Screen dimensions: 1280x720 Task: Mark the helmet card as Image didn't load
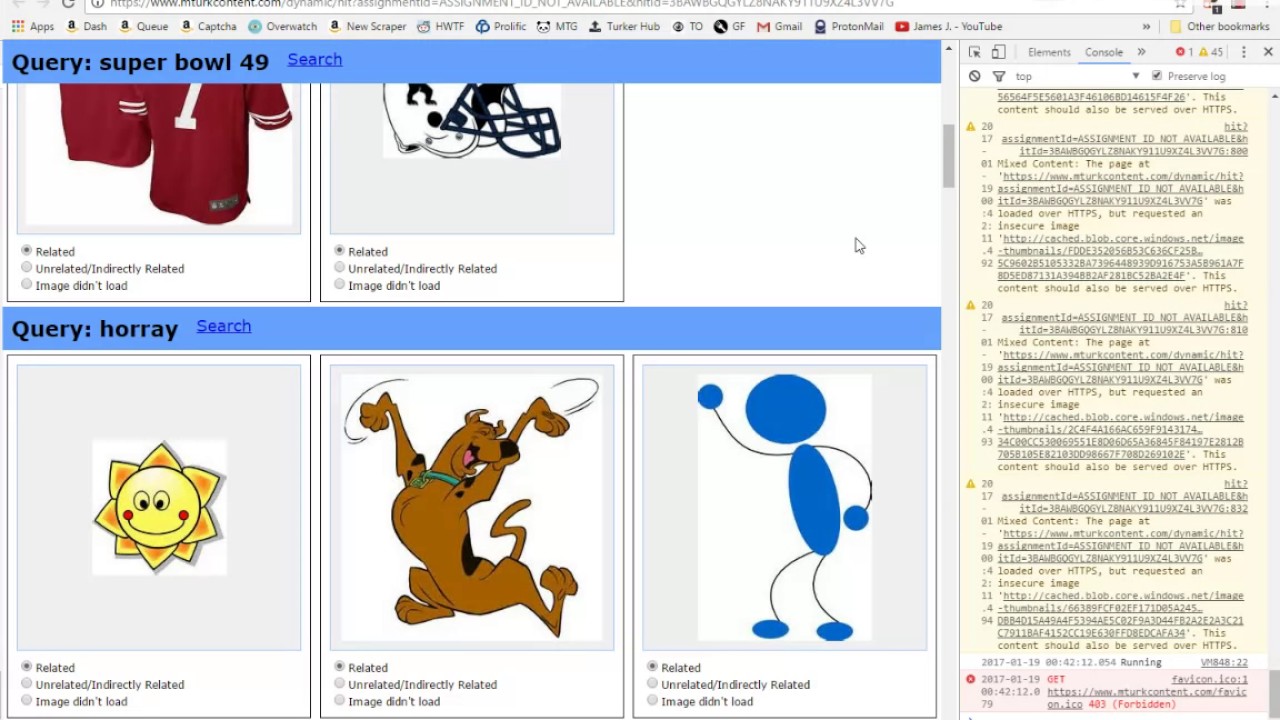point(340,285)
